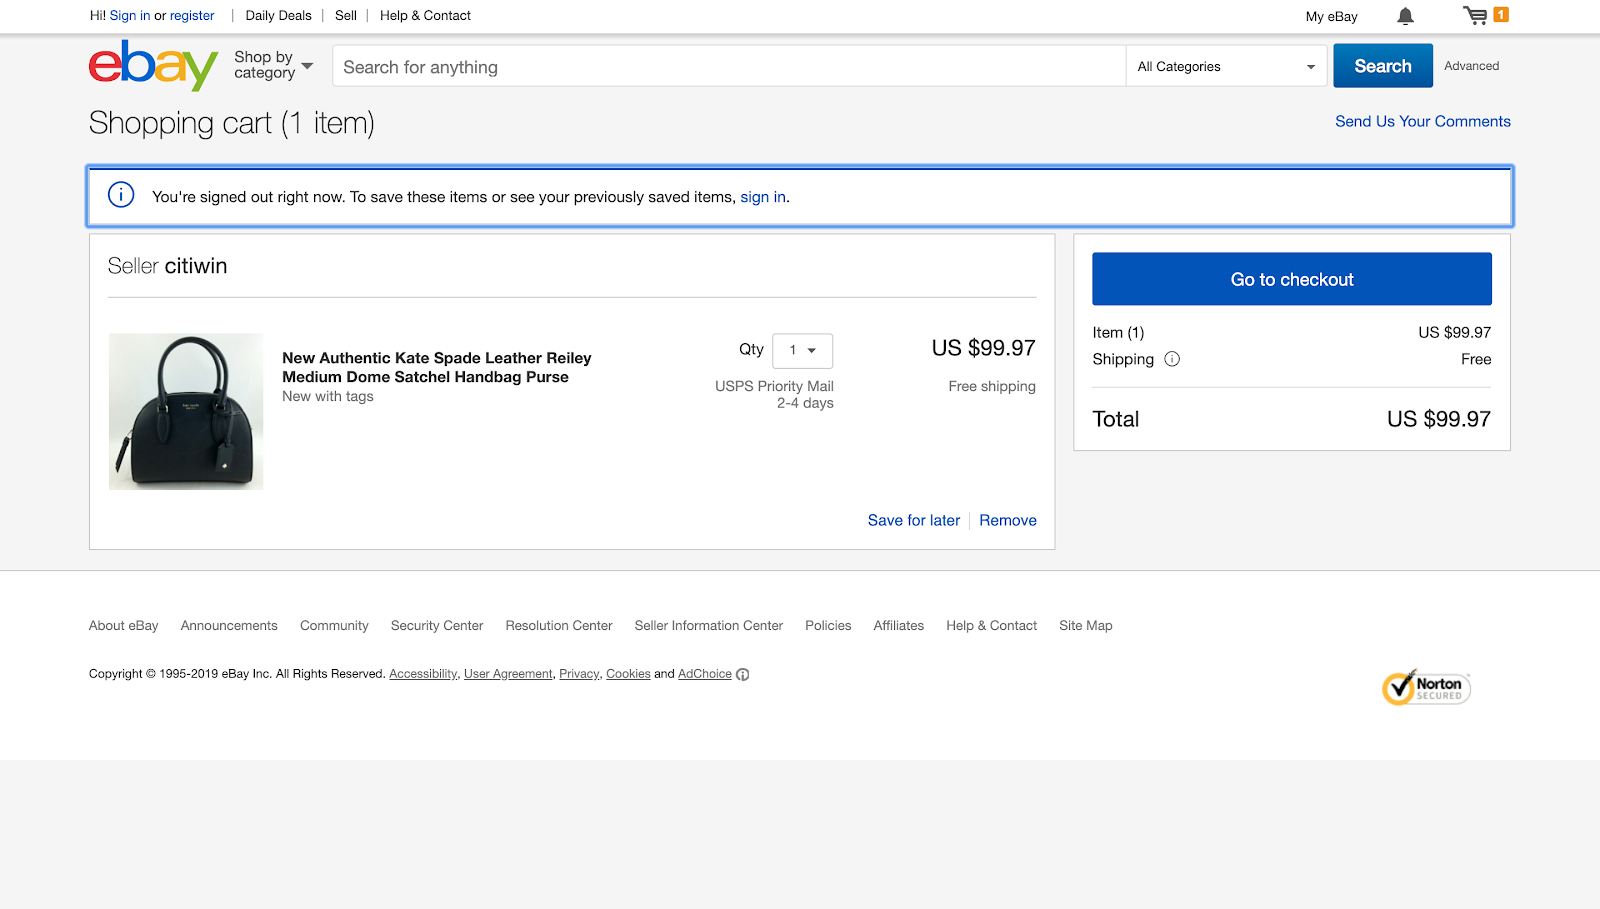Click the USPS Priority Mail text
Viewport: 1600px width, 909px height.
774,386
